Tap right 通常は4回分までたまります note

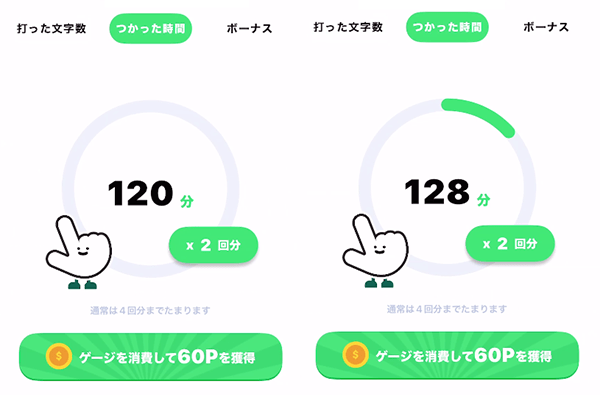coord(447,309)
